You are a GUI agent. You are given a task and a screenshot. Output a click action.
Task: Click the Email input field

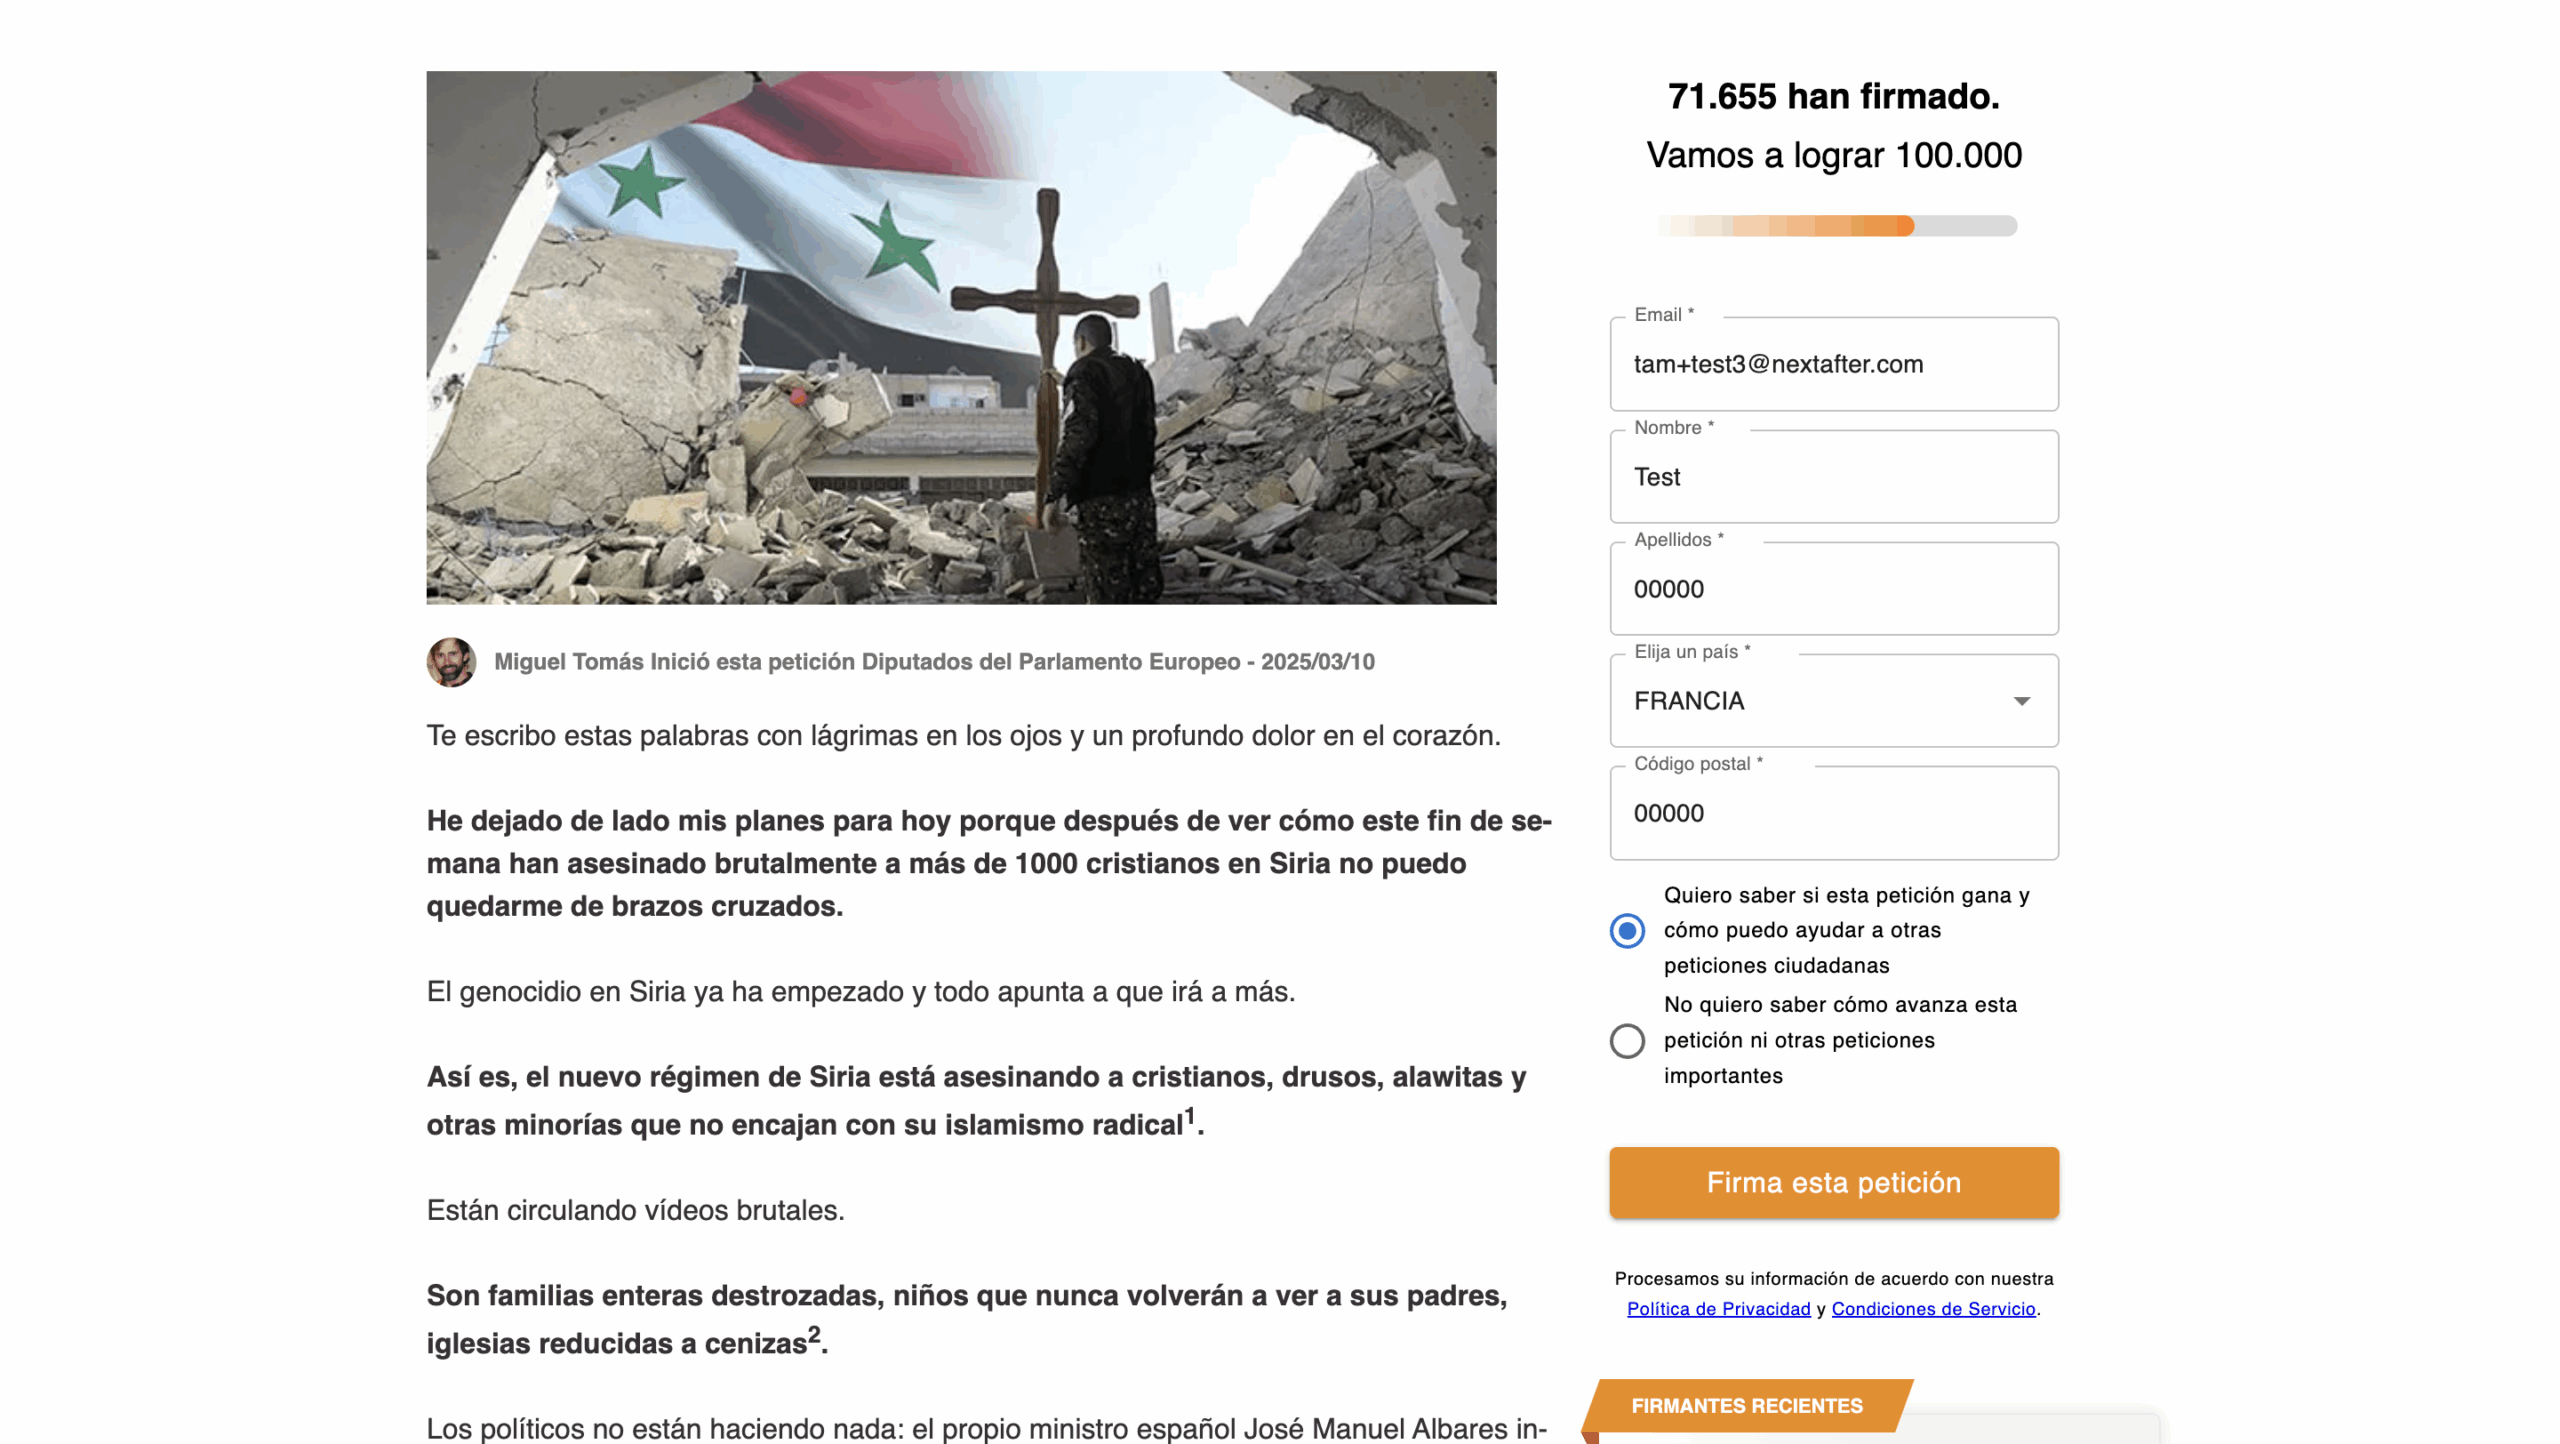tap(1833, 364)
